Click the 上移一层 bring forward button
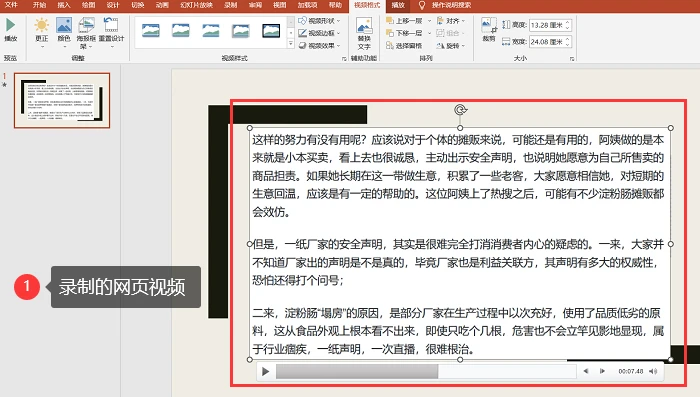The width and height of the screenshot is (700, 397). pos(404,21)
